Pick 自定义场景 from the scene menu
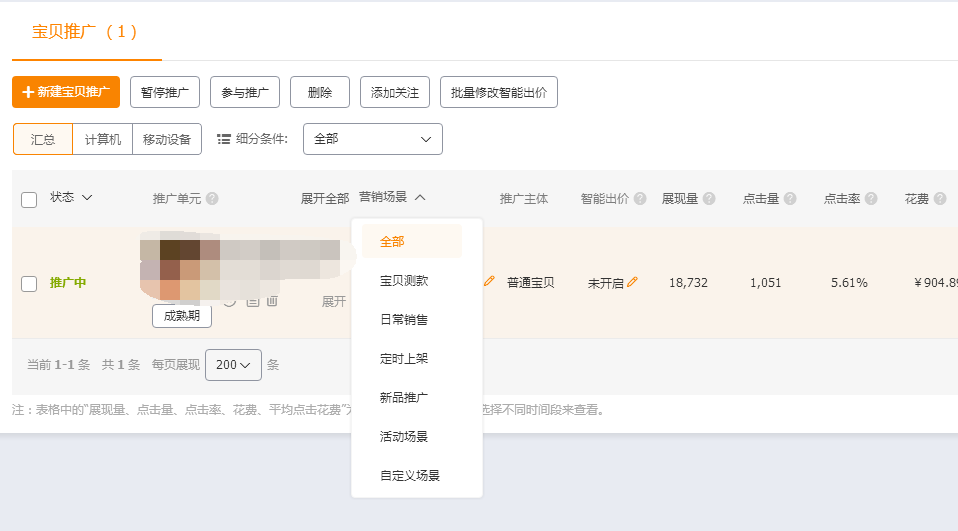Screen dimensions: 958x531 [410, 475]
